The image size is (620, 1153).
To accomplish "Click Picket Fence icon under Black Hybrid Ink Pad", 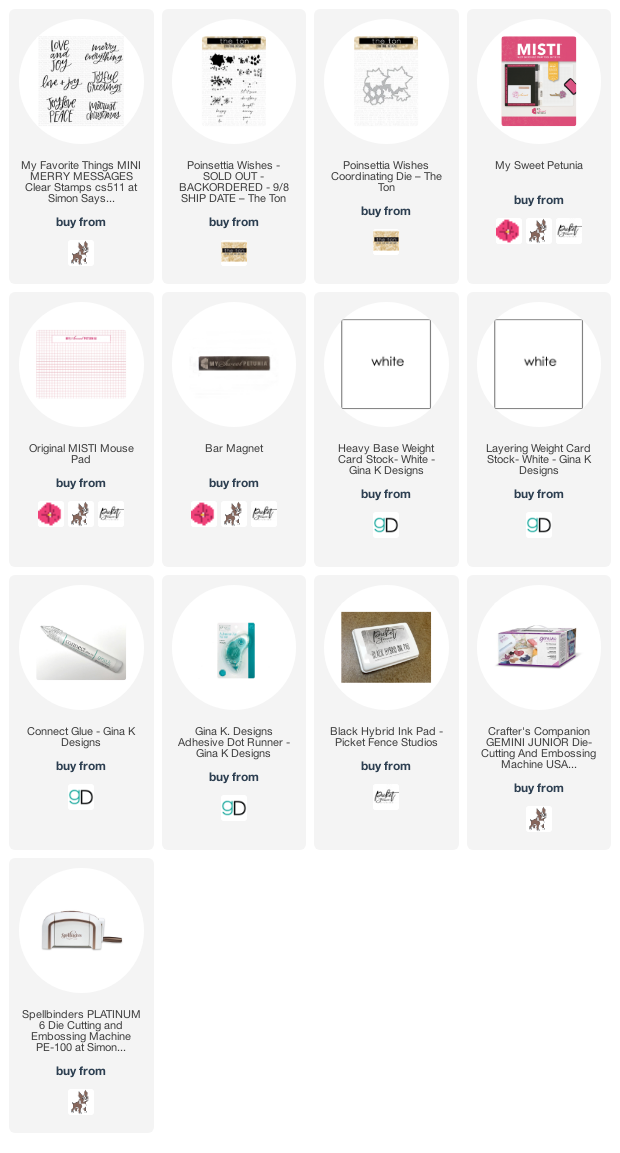I will tap(386, 797).
